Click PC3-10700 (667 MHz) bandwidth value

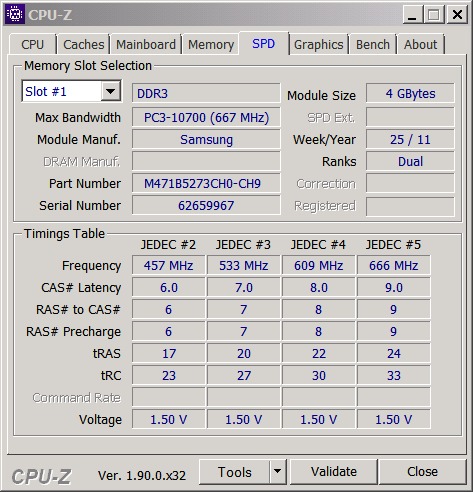click(206, 117)
